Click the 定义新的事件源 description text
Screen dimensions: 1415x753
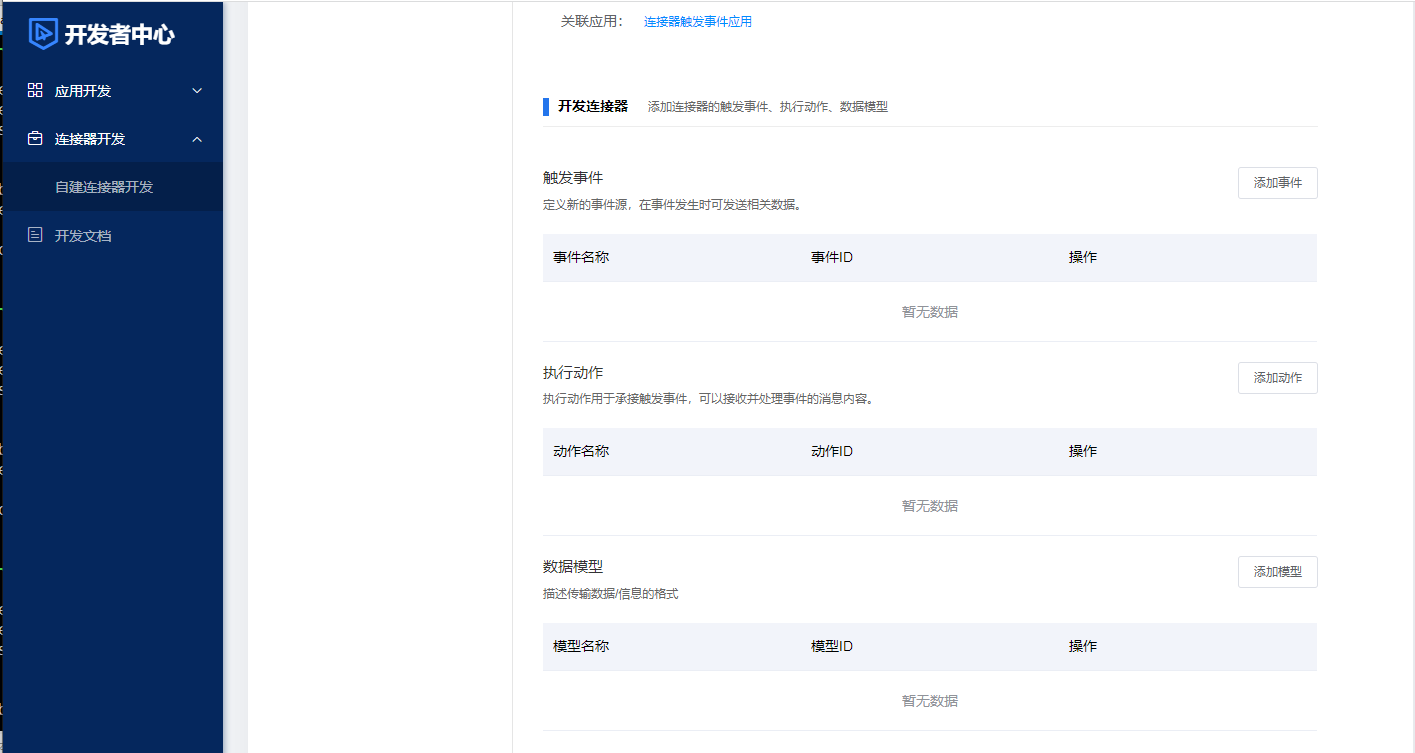click(x=672, y=205)
